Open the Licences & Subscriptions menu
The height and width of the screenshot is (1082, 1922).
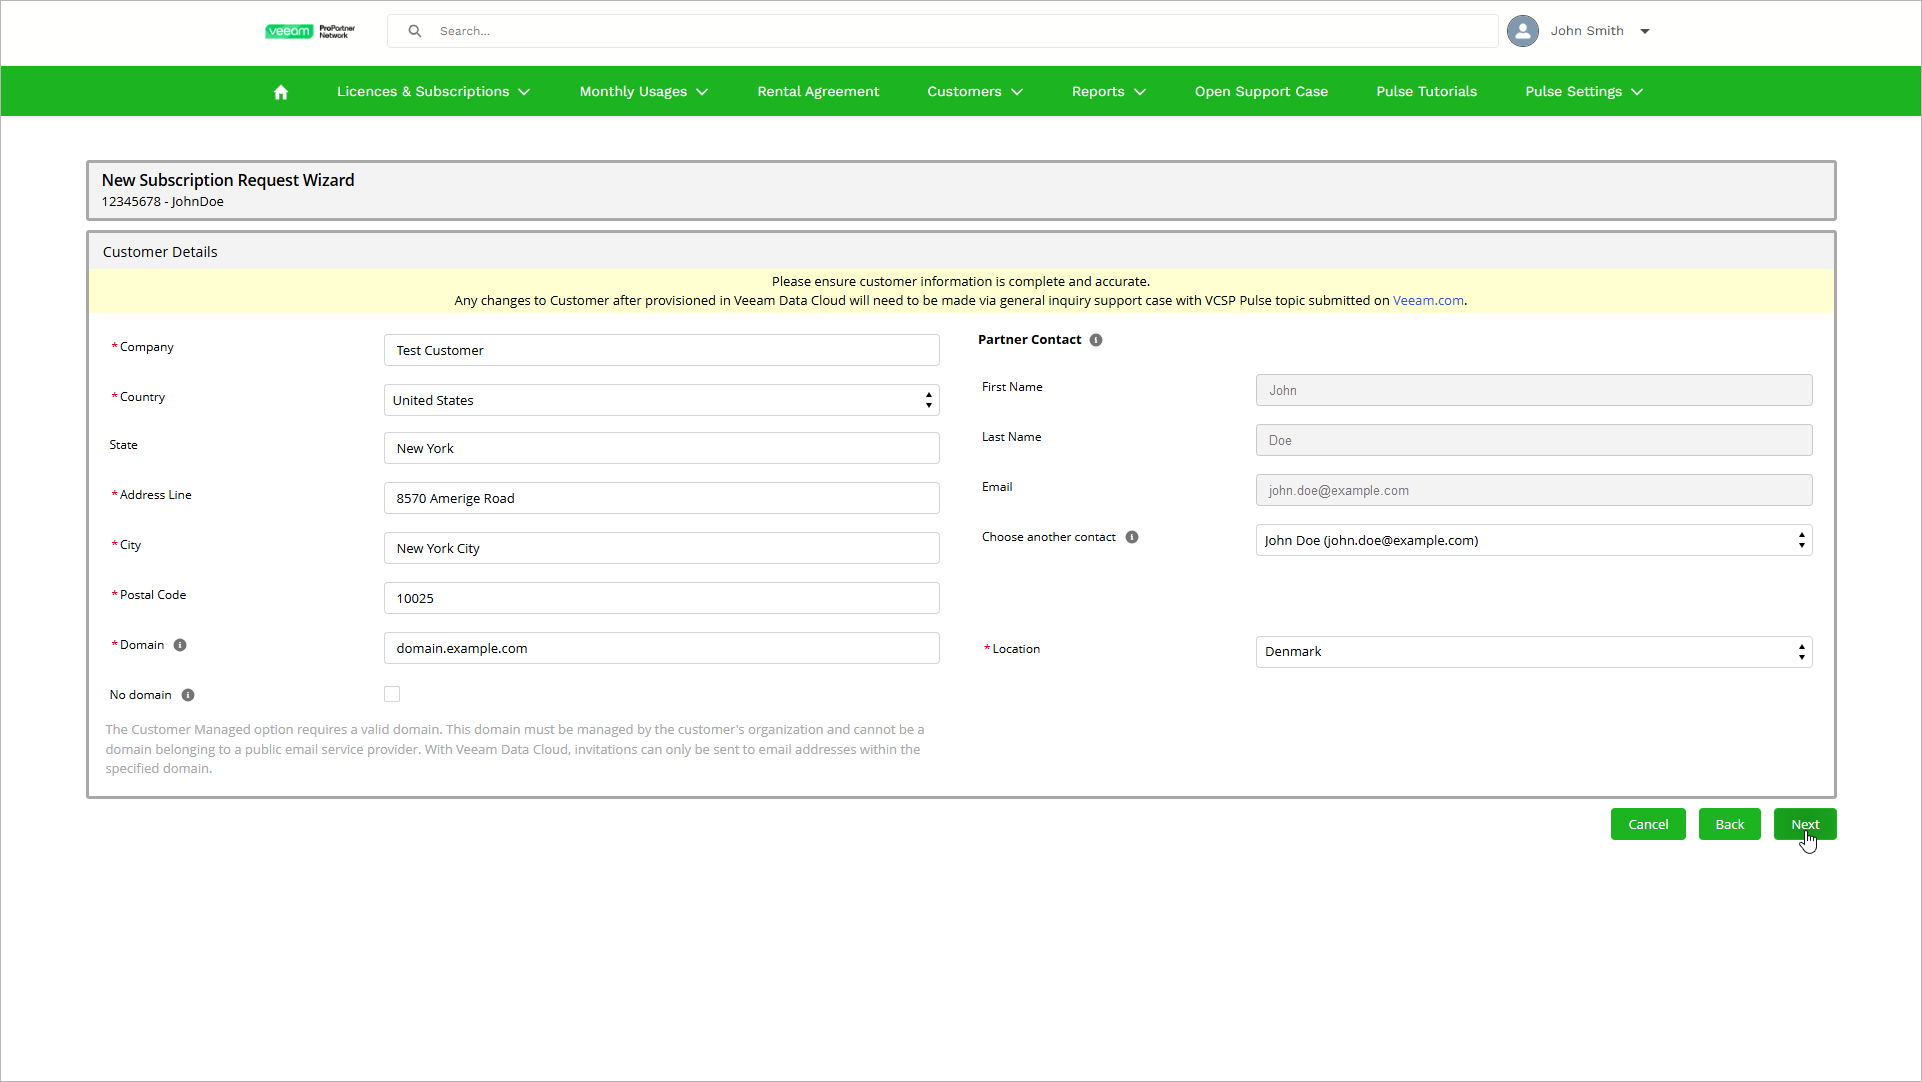coord(433,92)
